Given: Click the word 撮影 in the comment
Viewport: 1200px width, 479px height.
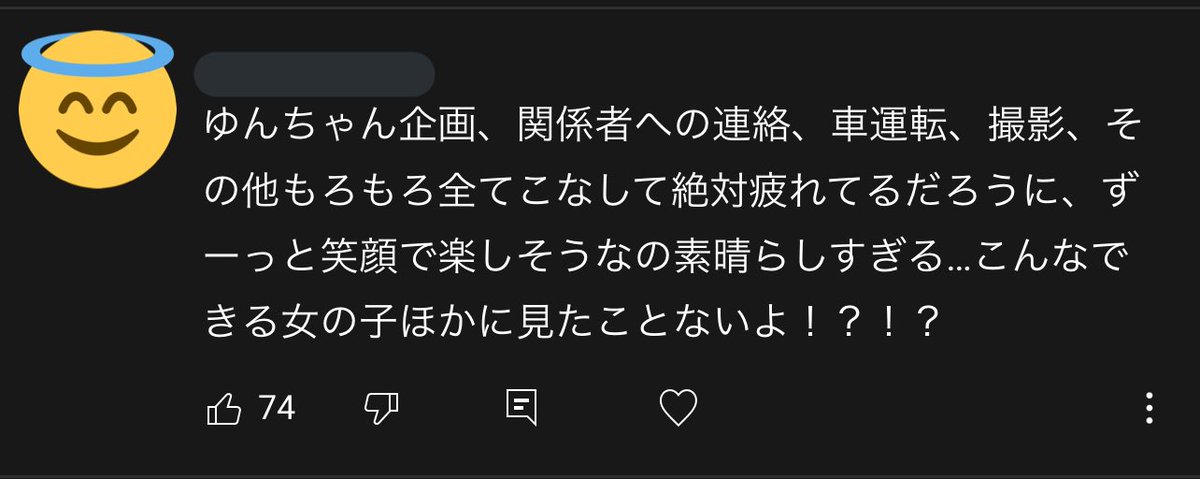Looking at the screenshot, I should (1021, 127).
